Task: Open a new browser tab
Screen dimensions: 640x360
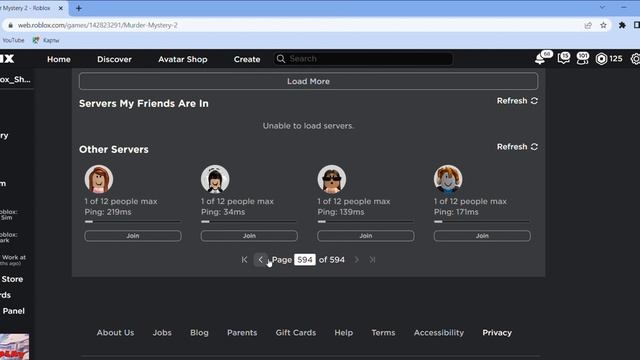Action: tap(79, 8)
